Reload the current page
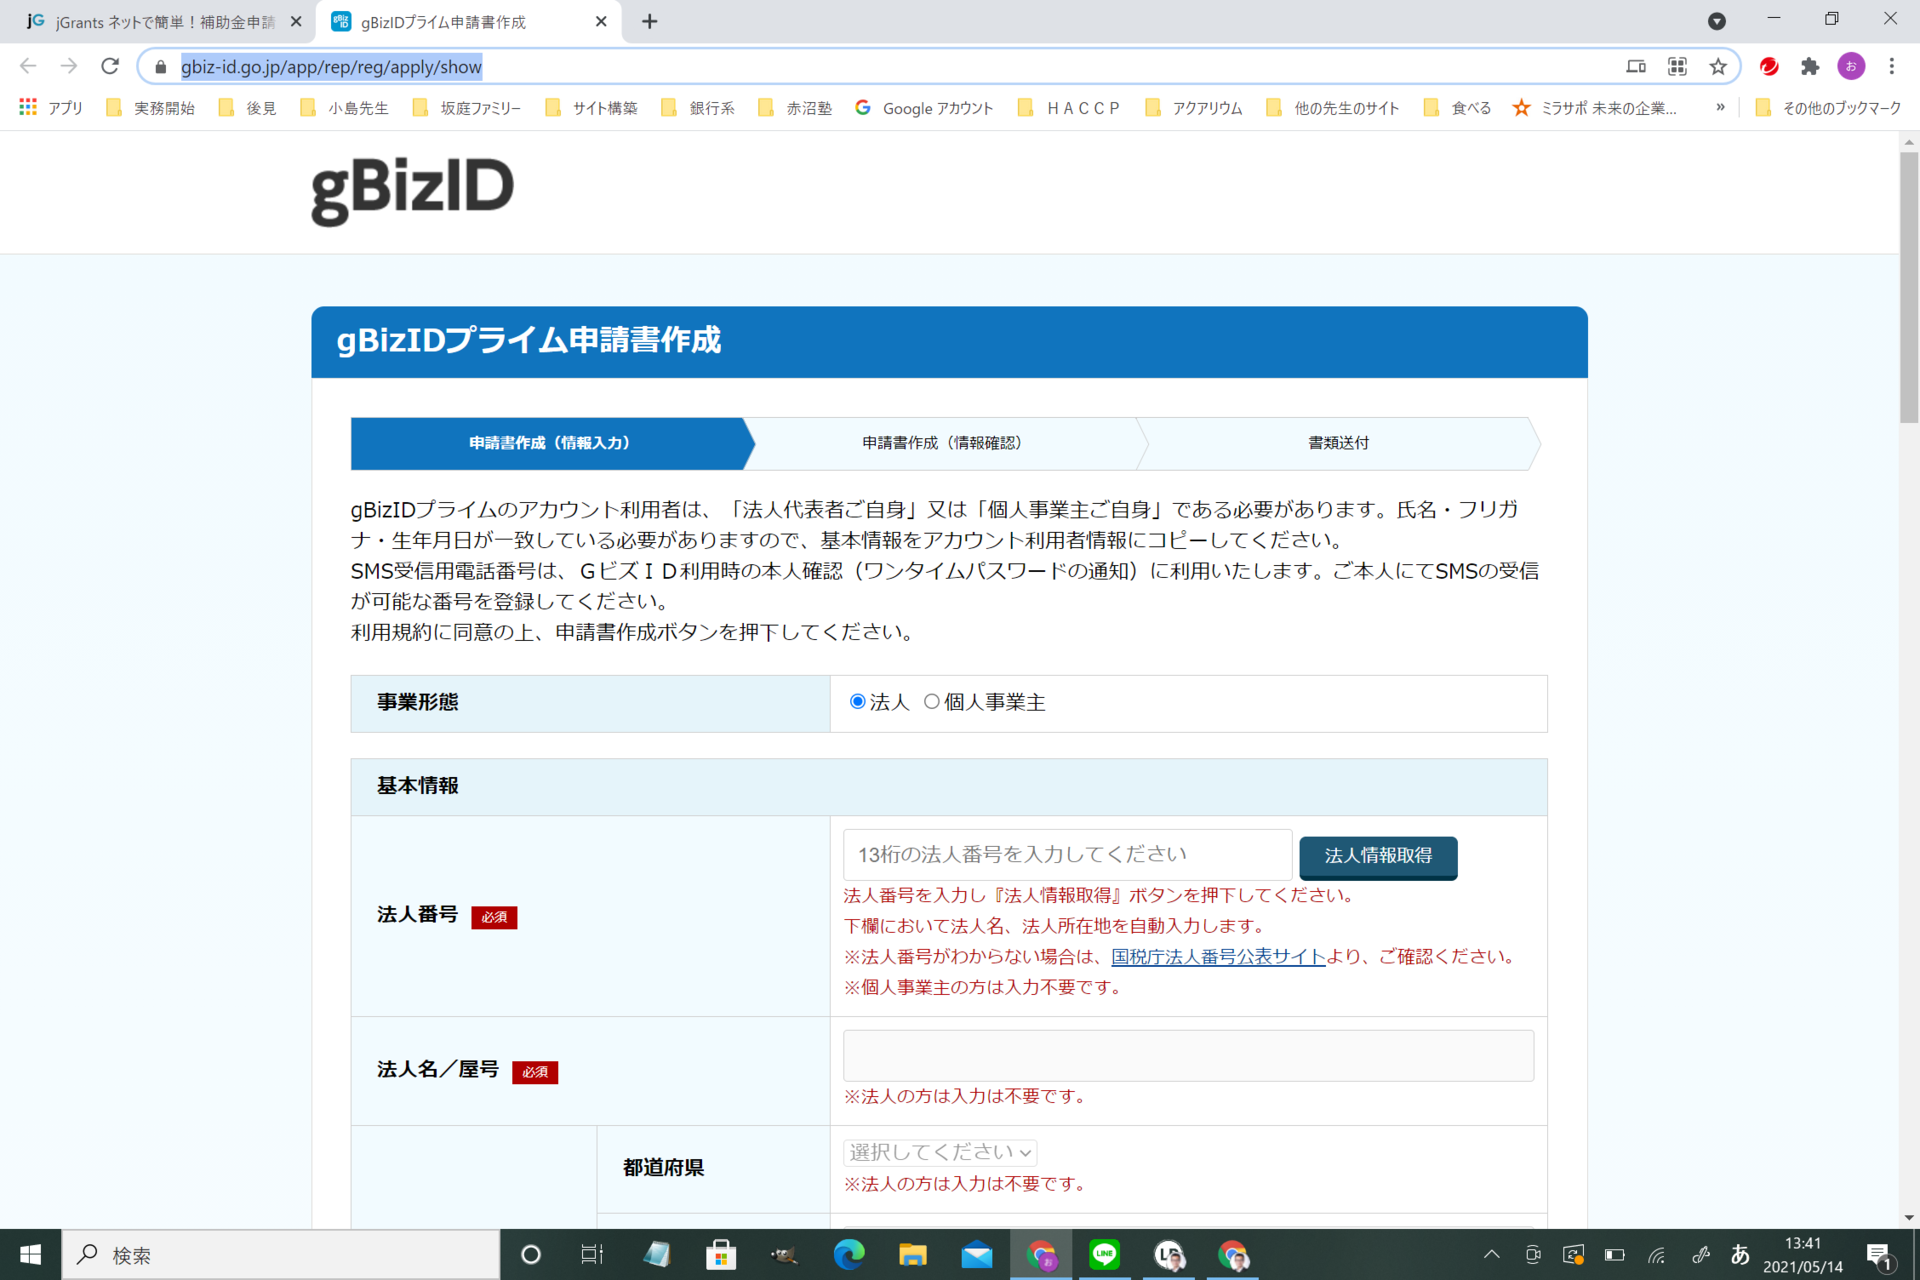Screen dimensions: 1920x1280 (110, 66)
